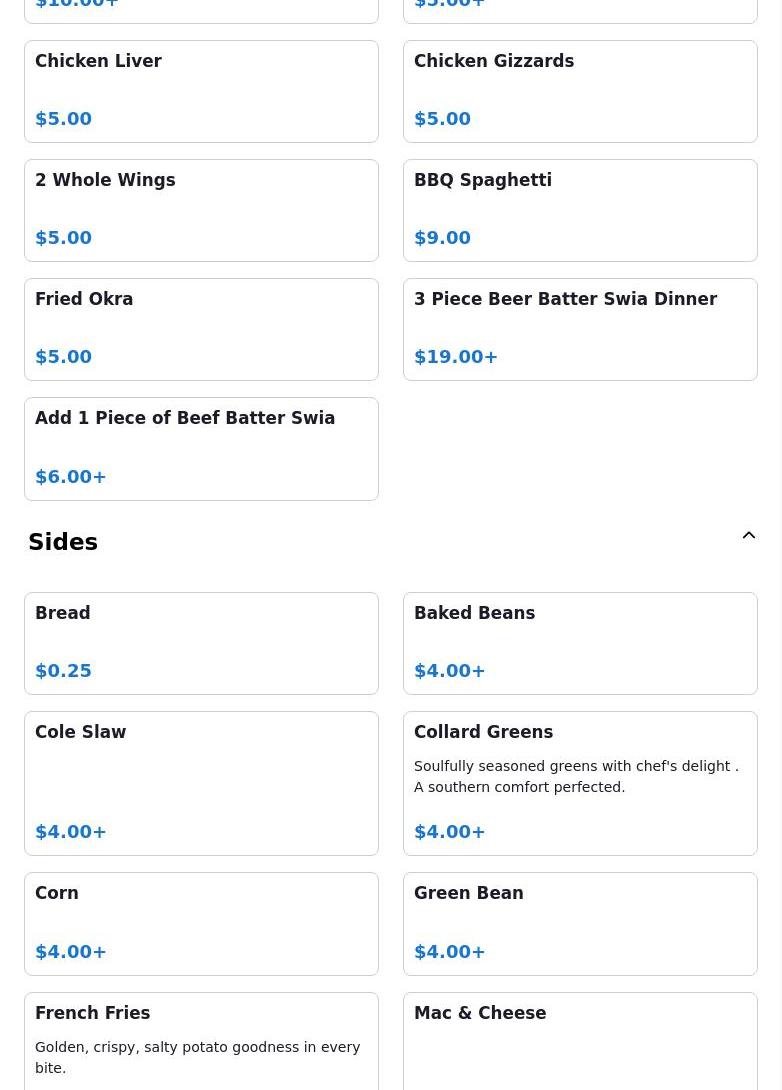Collapse the Sides section chevron
Screen dimensions: 782x1090
748,536
